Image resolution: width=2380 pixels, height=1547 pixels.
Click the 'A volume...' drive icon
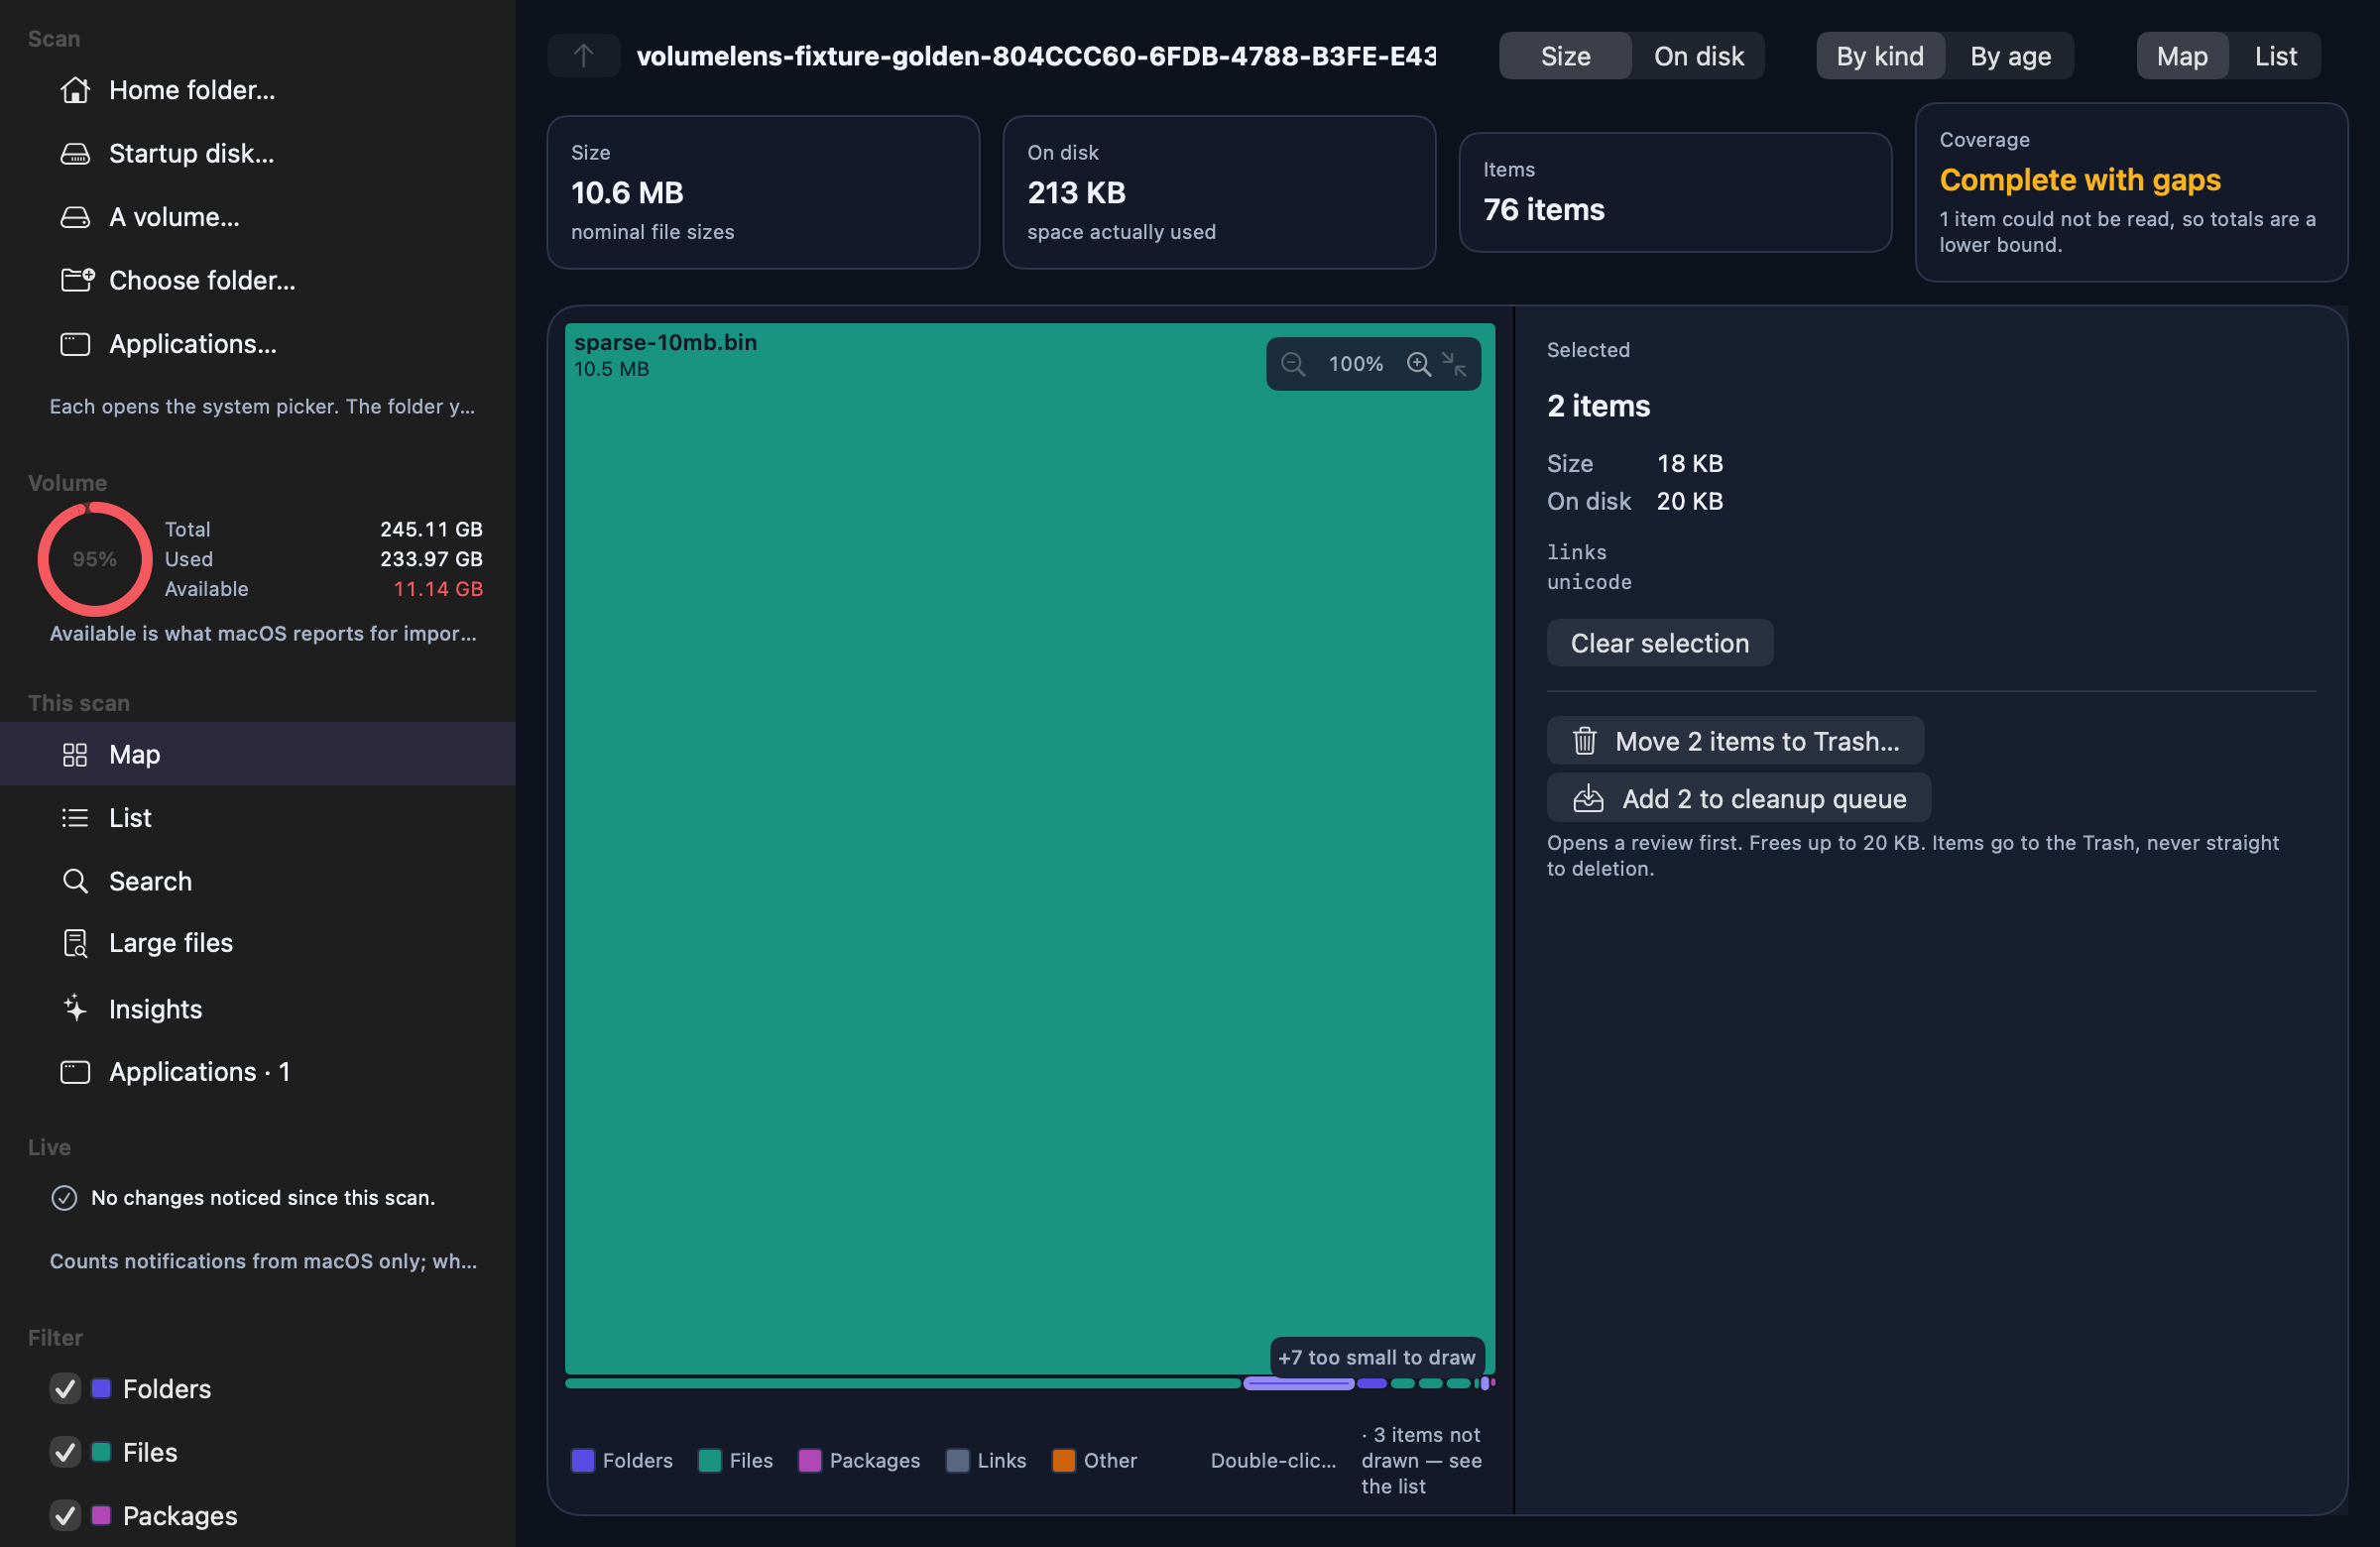[75, 217]
